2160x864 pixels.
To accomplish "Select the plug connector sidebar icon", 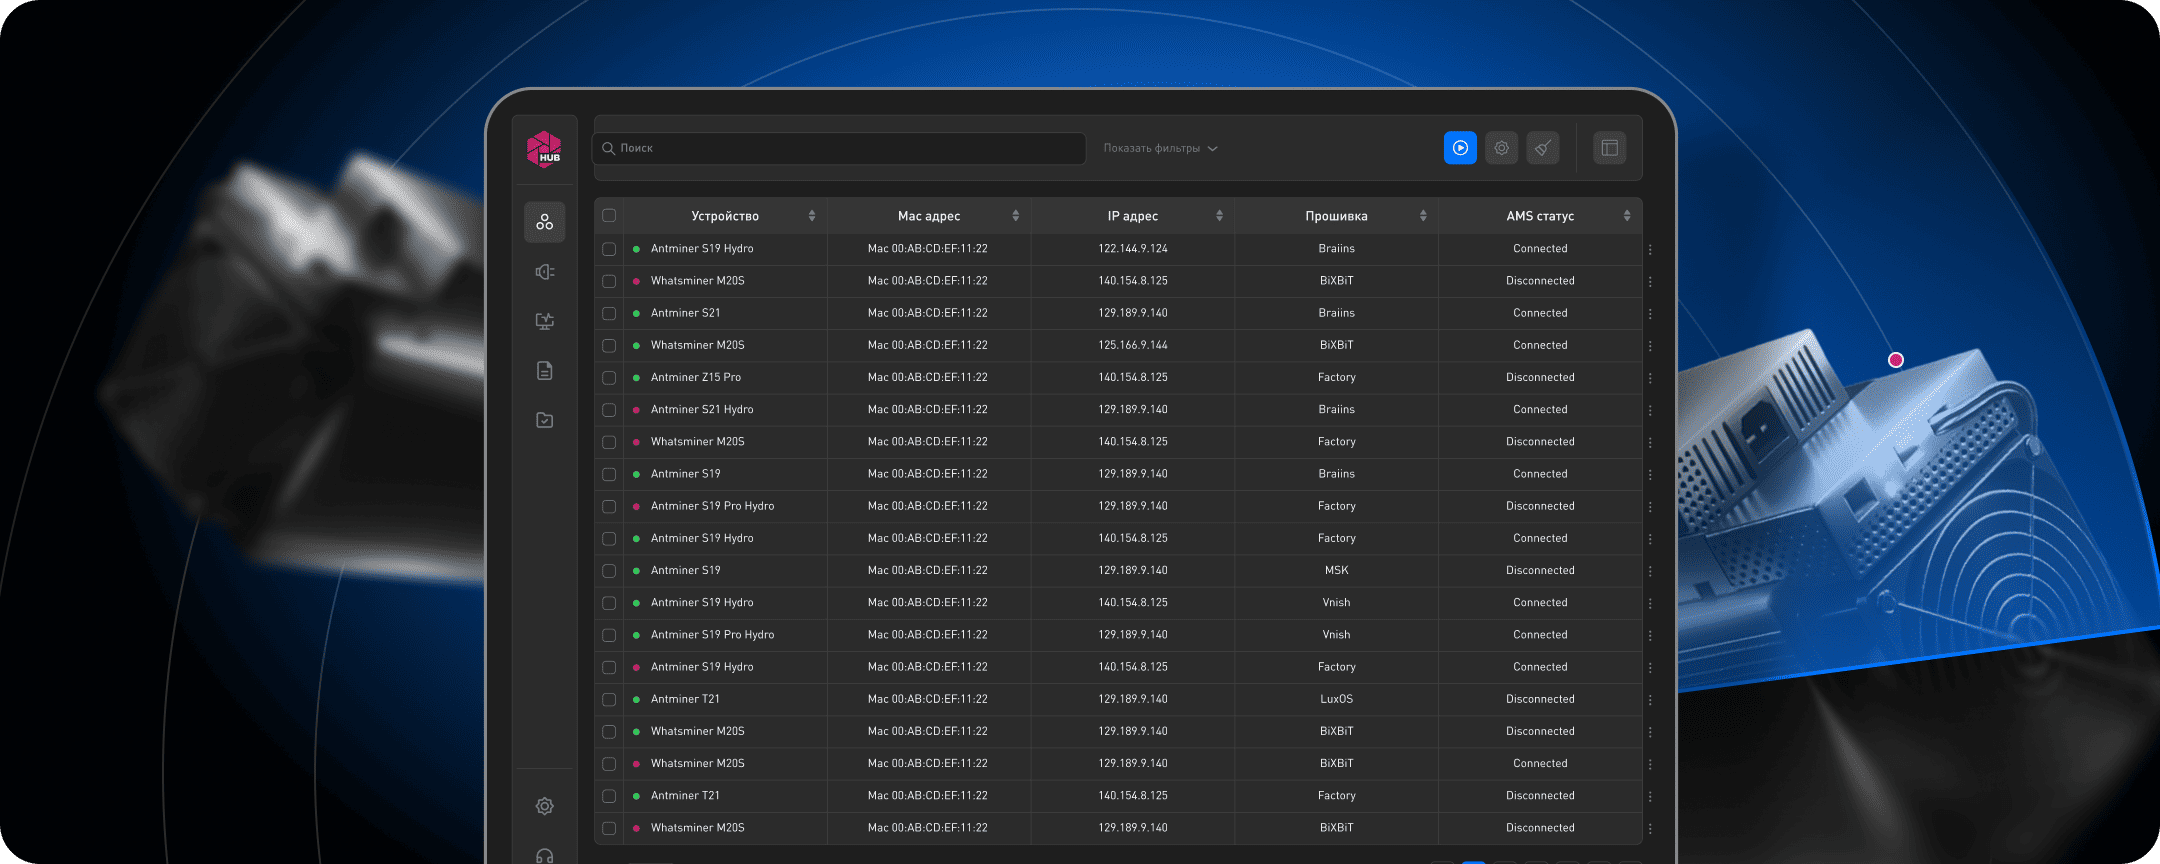I will pyautogui.click(x=544, y=272).
